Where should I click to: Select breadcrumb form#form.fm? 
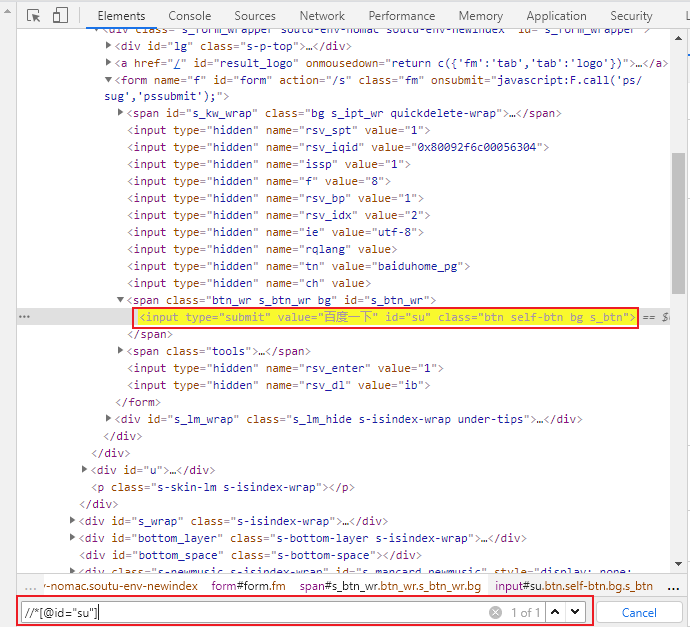point(248,587)
